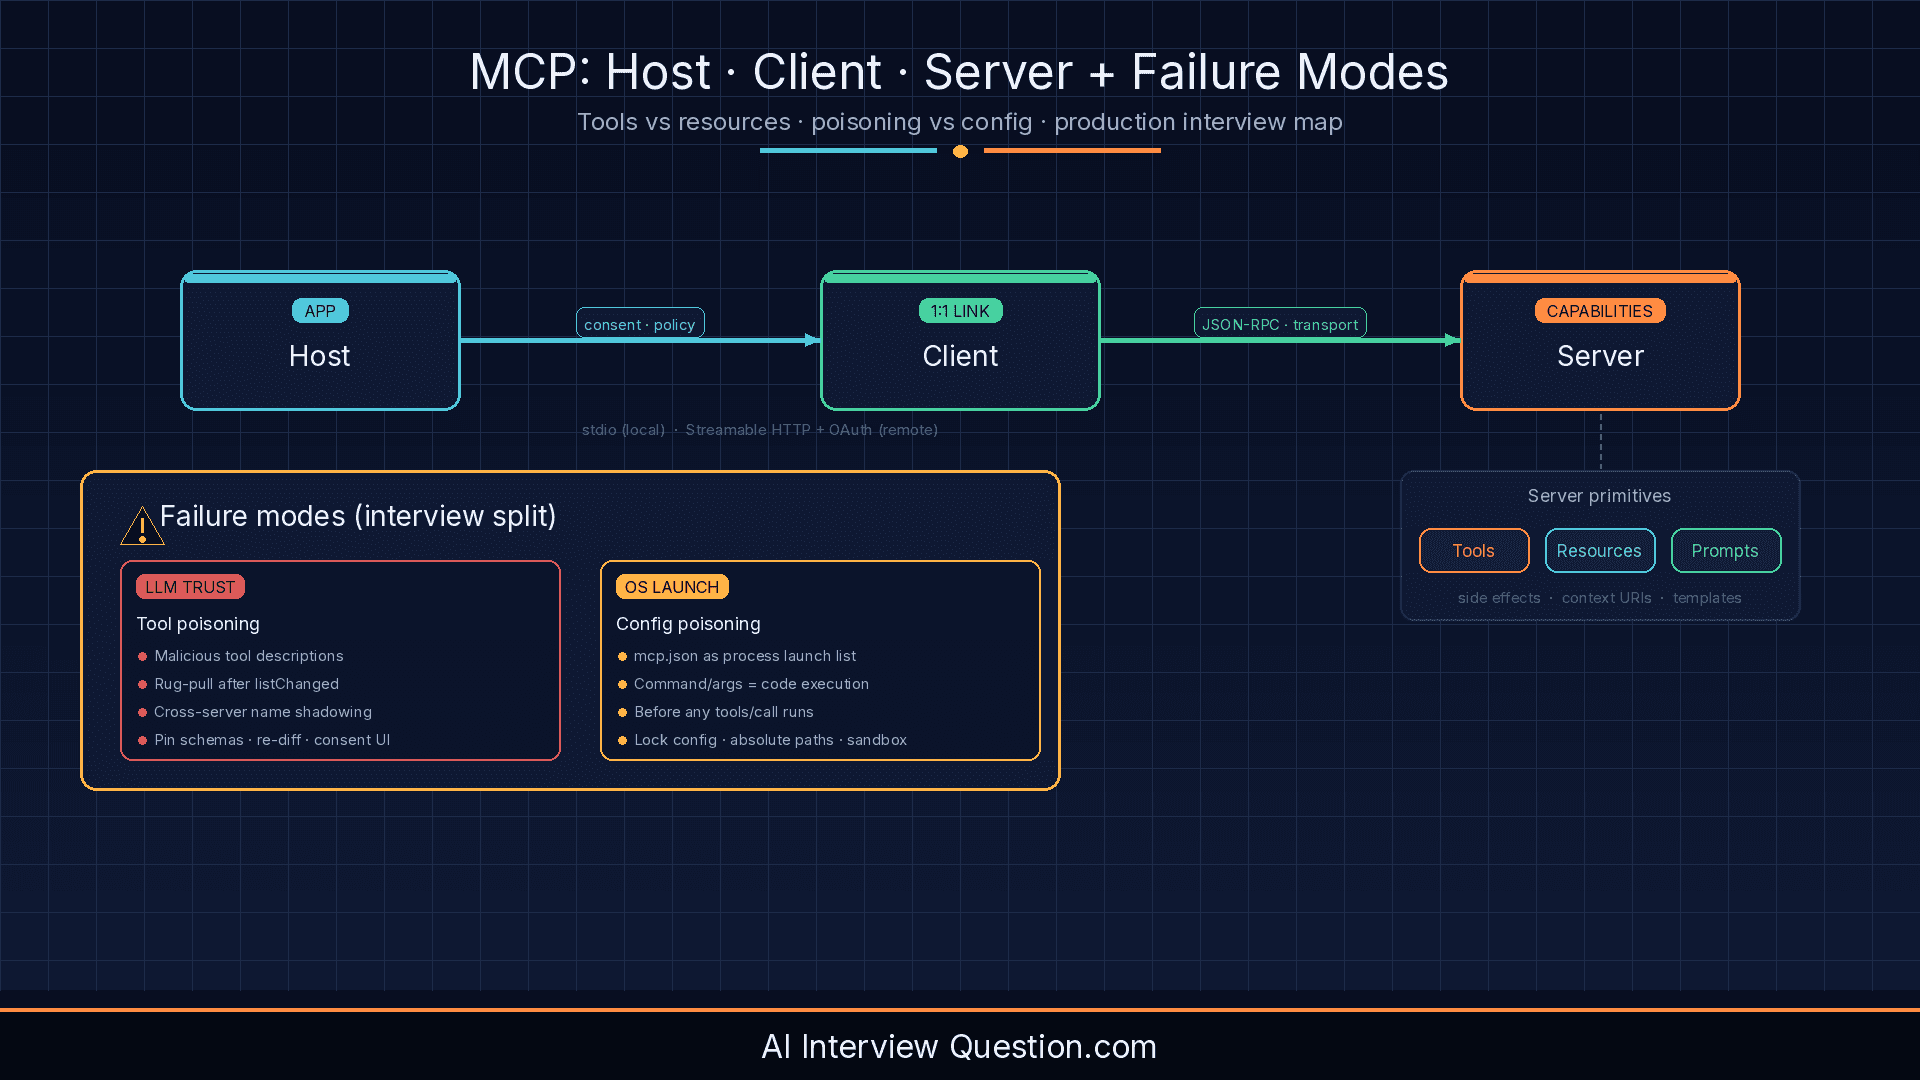The width and height of the screenshot is (1920, 1080).
Task: Click 'Cross-server name shadowing' bullet
Action: pyautogui.click(x=254, y=712)
